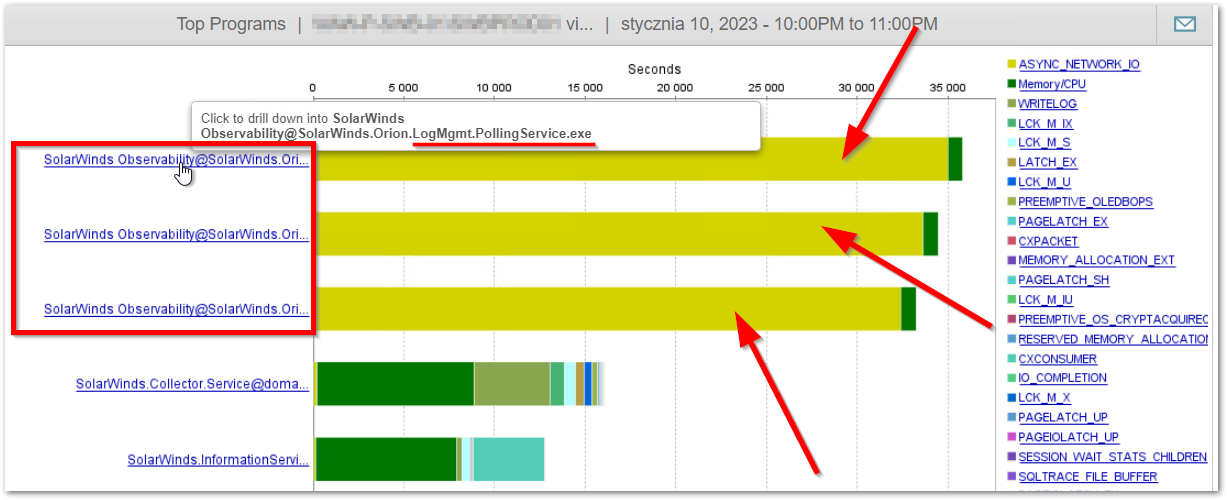The width and height of the screenshot is (1227, 500).
Task: Click the '35 000' axis label
Action: (948, 88)
